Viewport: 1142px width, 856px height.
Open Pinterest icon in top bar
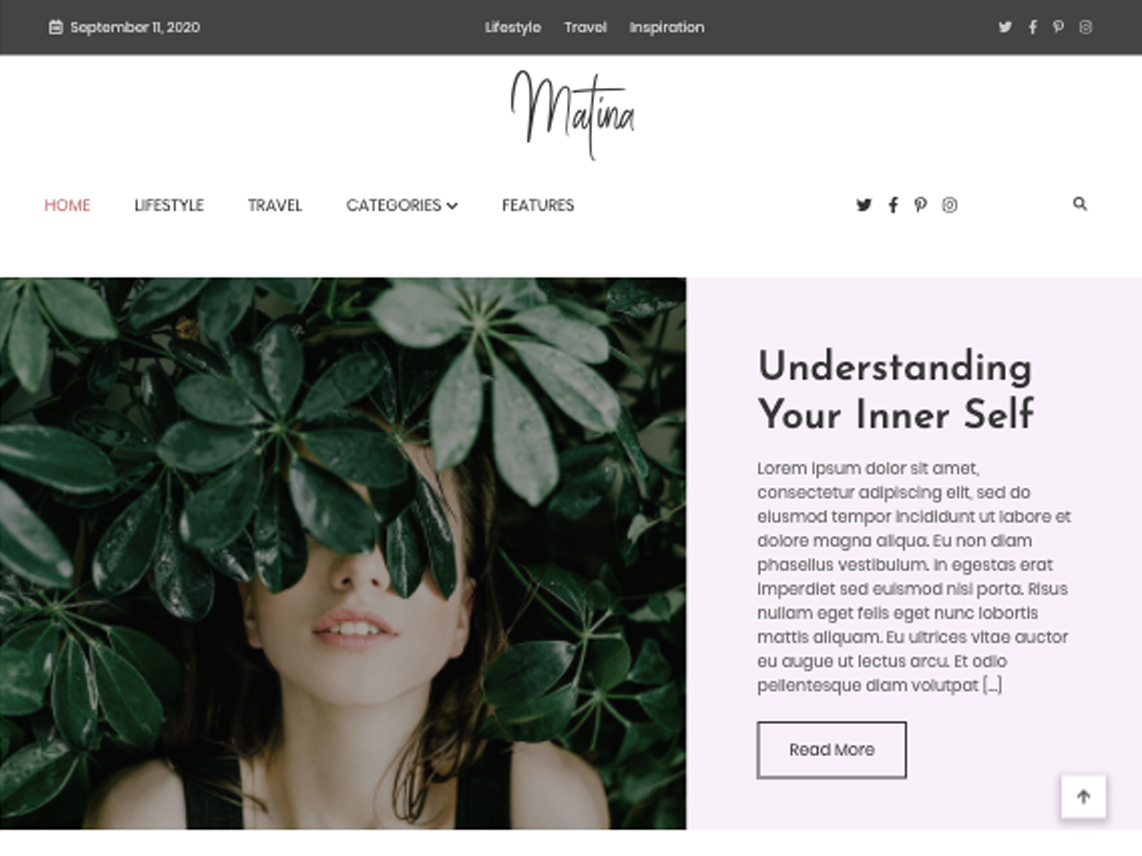click(x=1058, y=27)
